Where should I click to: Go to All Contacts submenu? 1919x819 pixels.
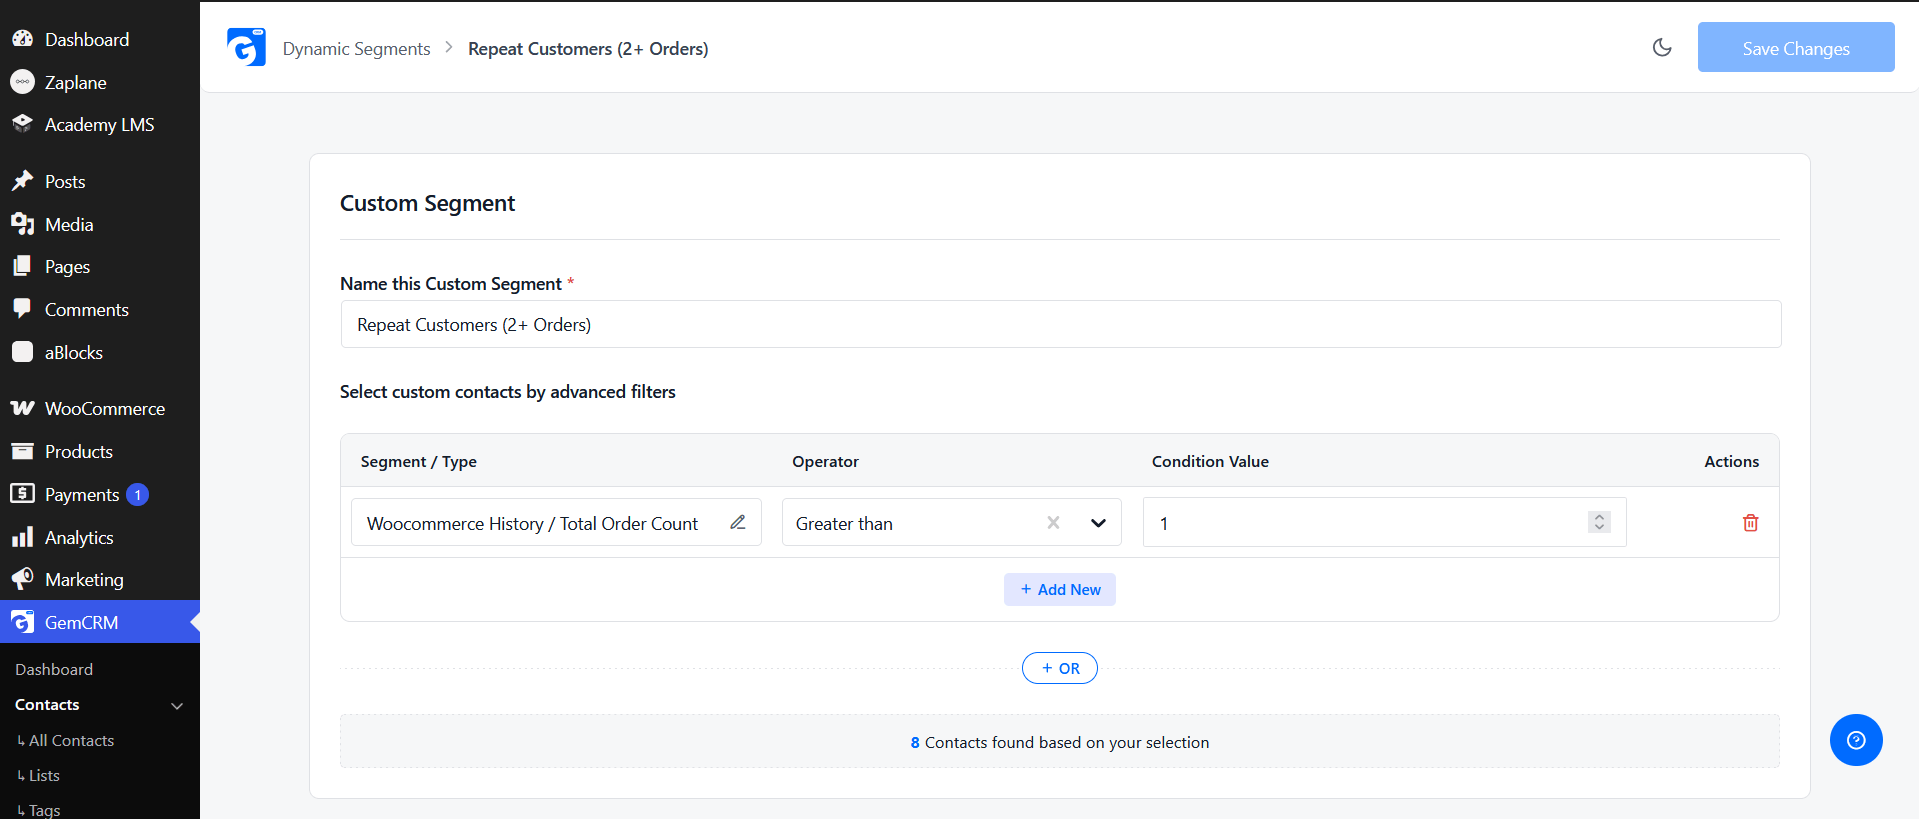[x=71, y=740]
